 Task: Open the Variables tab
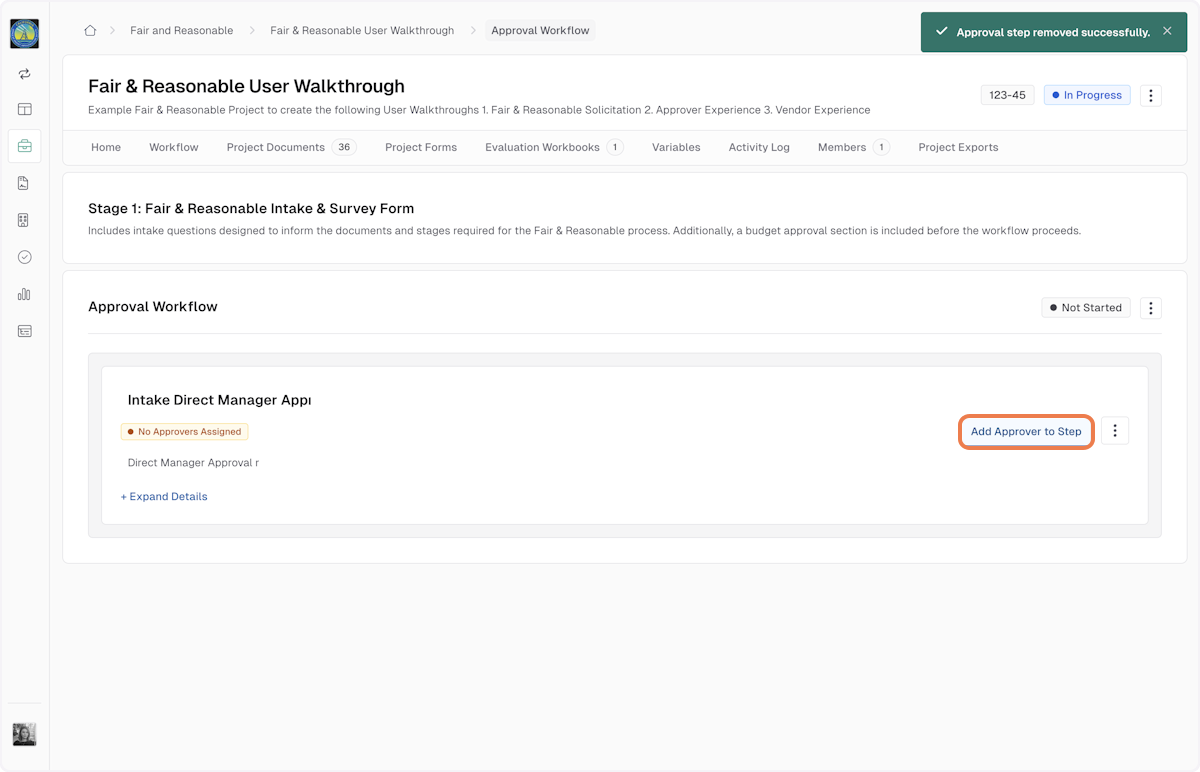pos(676,147)
